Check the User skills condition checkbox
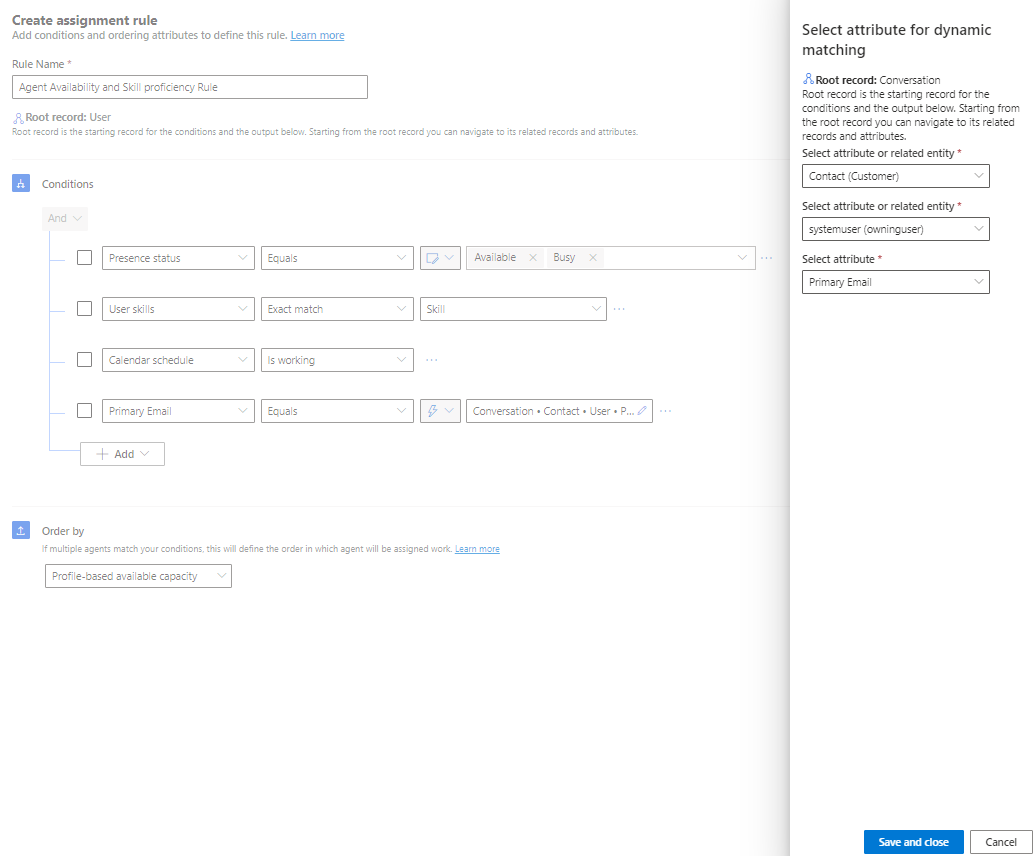 click(84, 308)
